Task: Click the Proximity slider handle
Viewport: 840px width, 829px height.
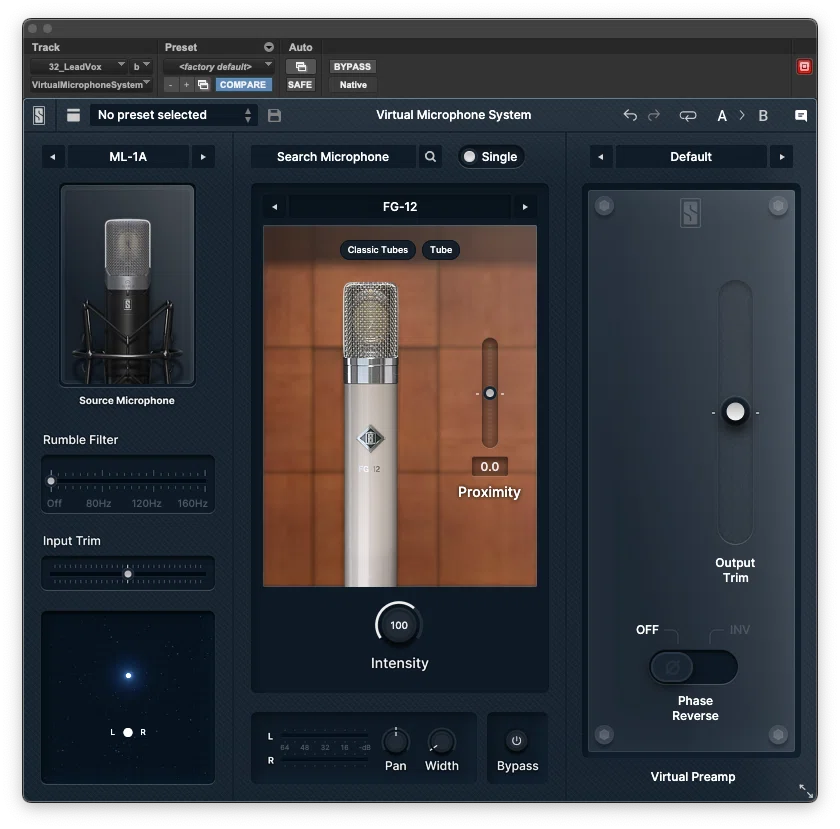Action: pyautogui.click(x=490, y=393)
